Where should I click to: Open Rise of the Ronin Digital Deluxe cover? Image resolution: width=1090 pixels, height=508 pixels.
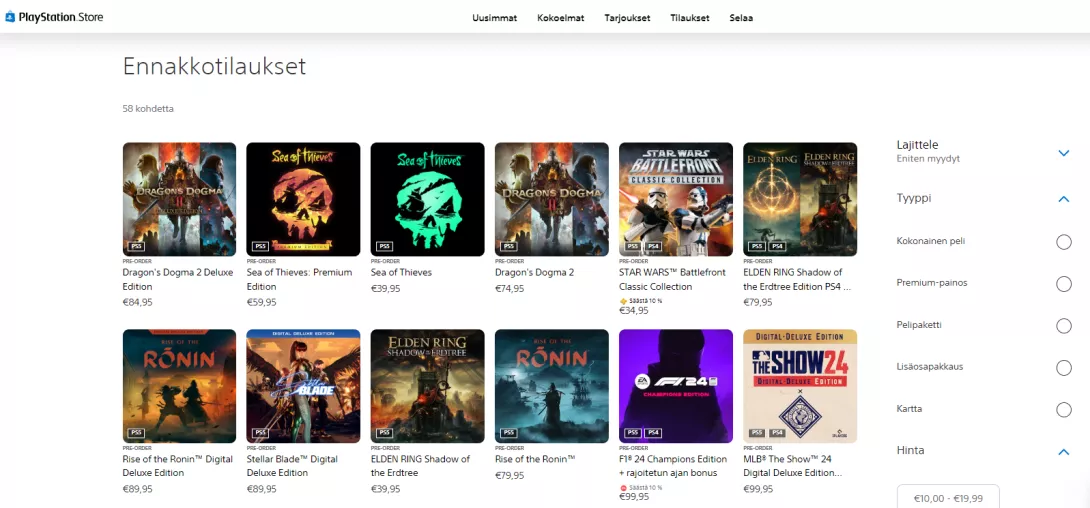click(179, 386)
